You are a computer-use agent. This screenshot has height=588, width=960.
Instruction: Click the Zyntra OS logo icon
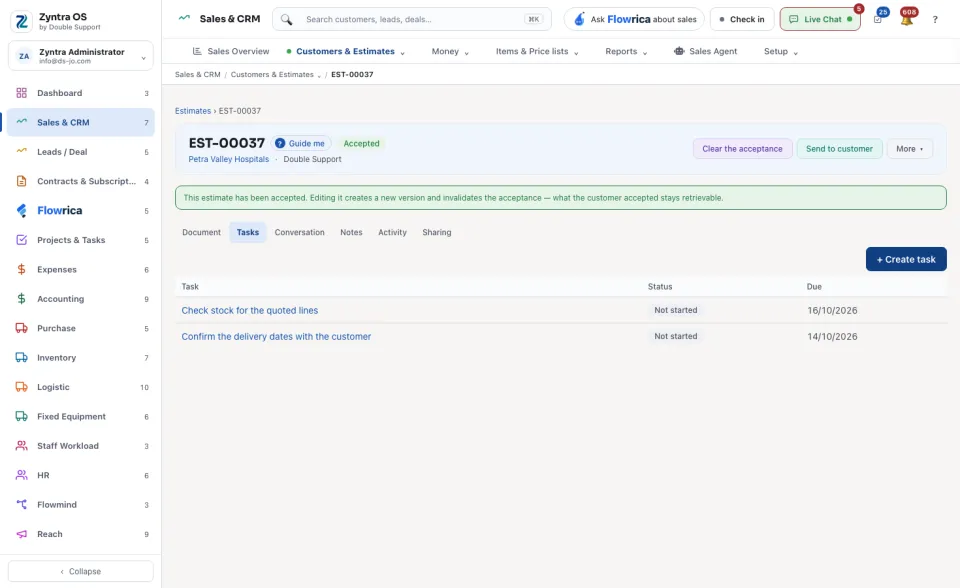click(21, 21)
